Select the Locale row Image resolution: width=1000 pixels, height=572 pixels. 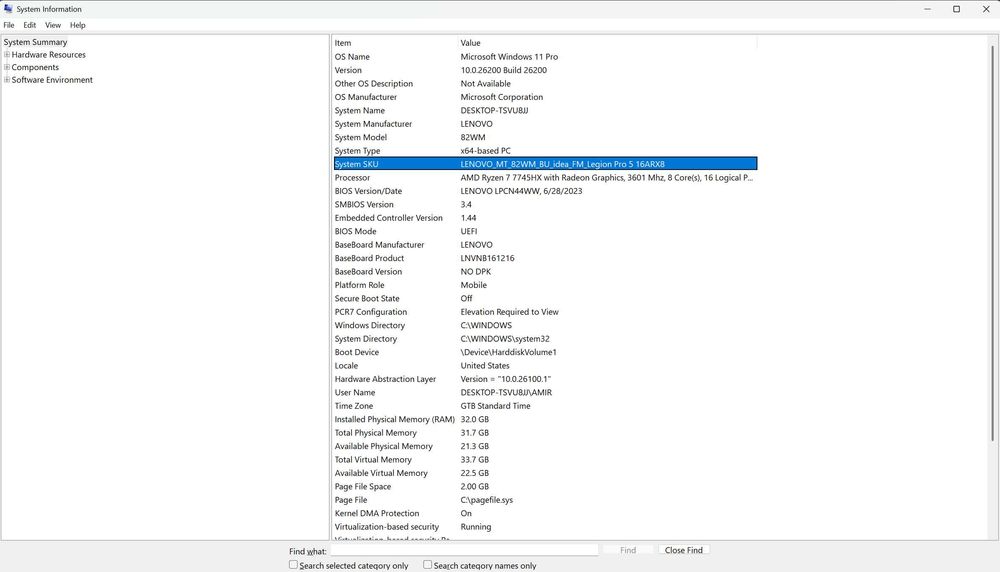tap(545, 365)
